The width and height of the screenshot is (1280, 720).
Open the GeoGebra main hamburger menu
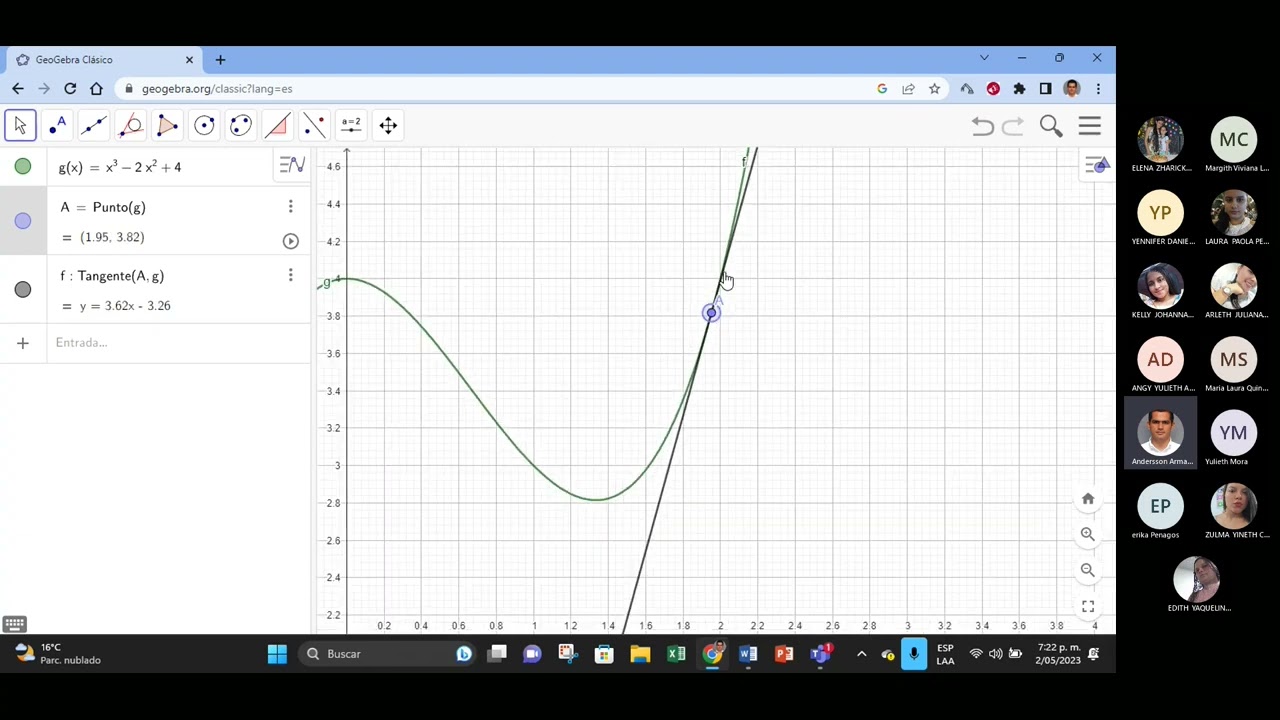pyautogui.click(x=1090, y=125)
